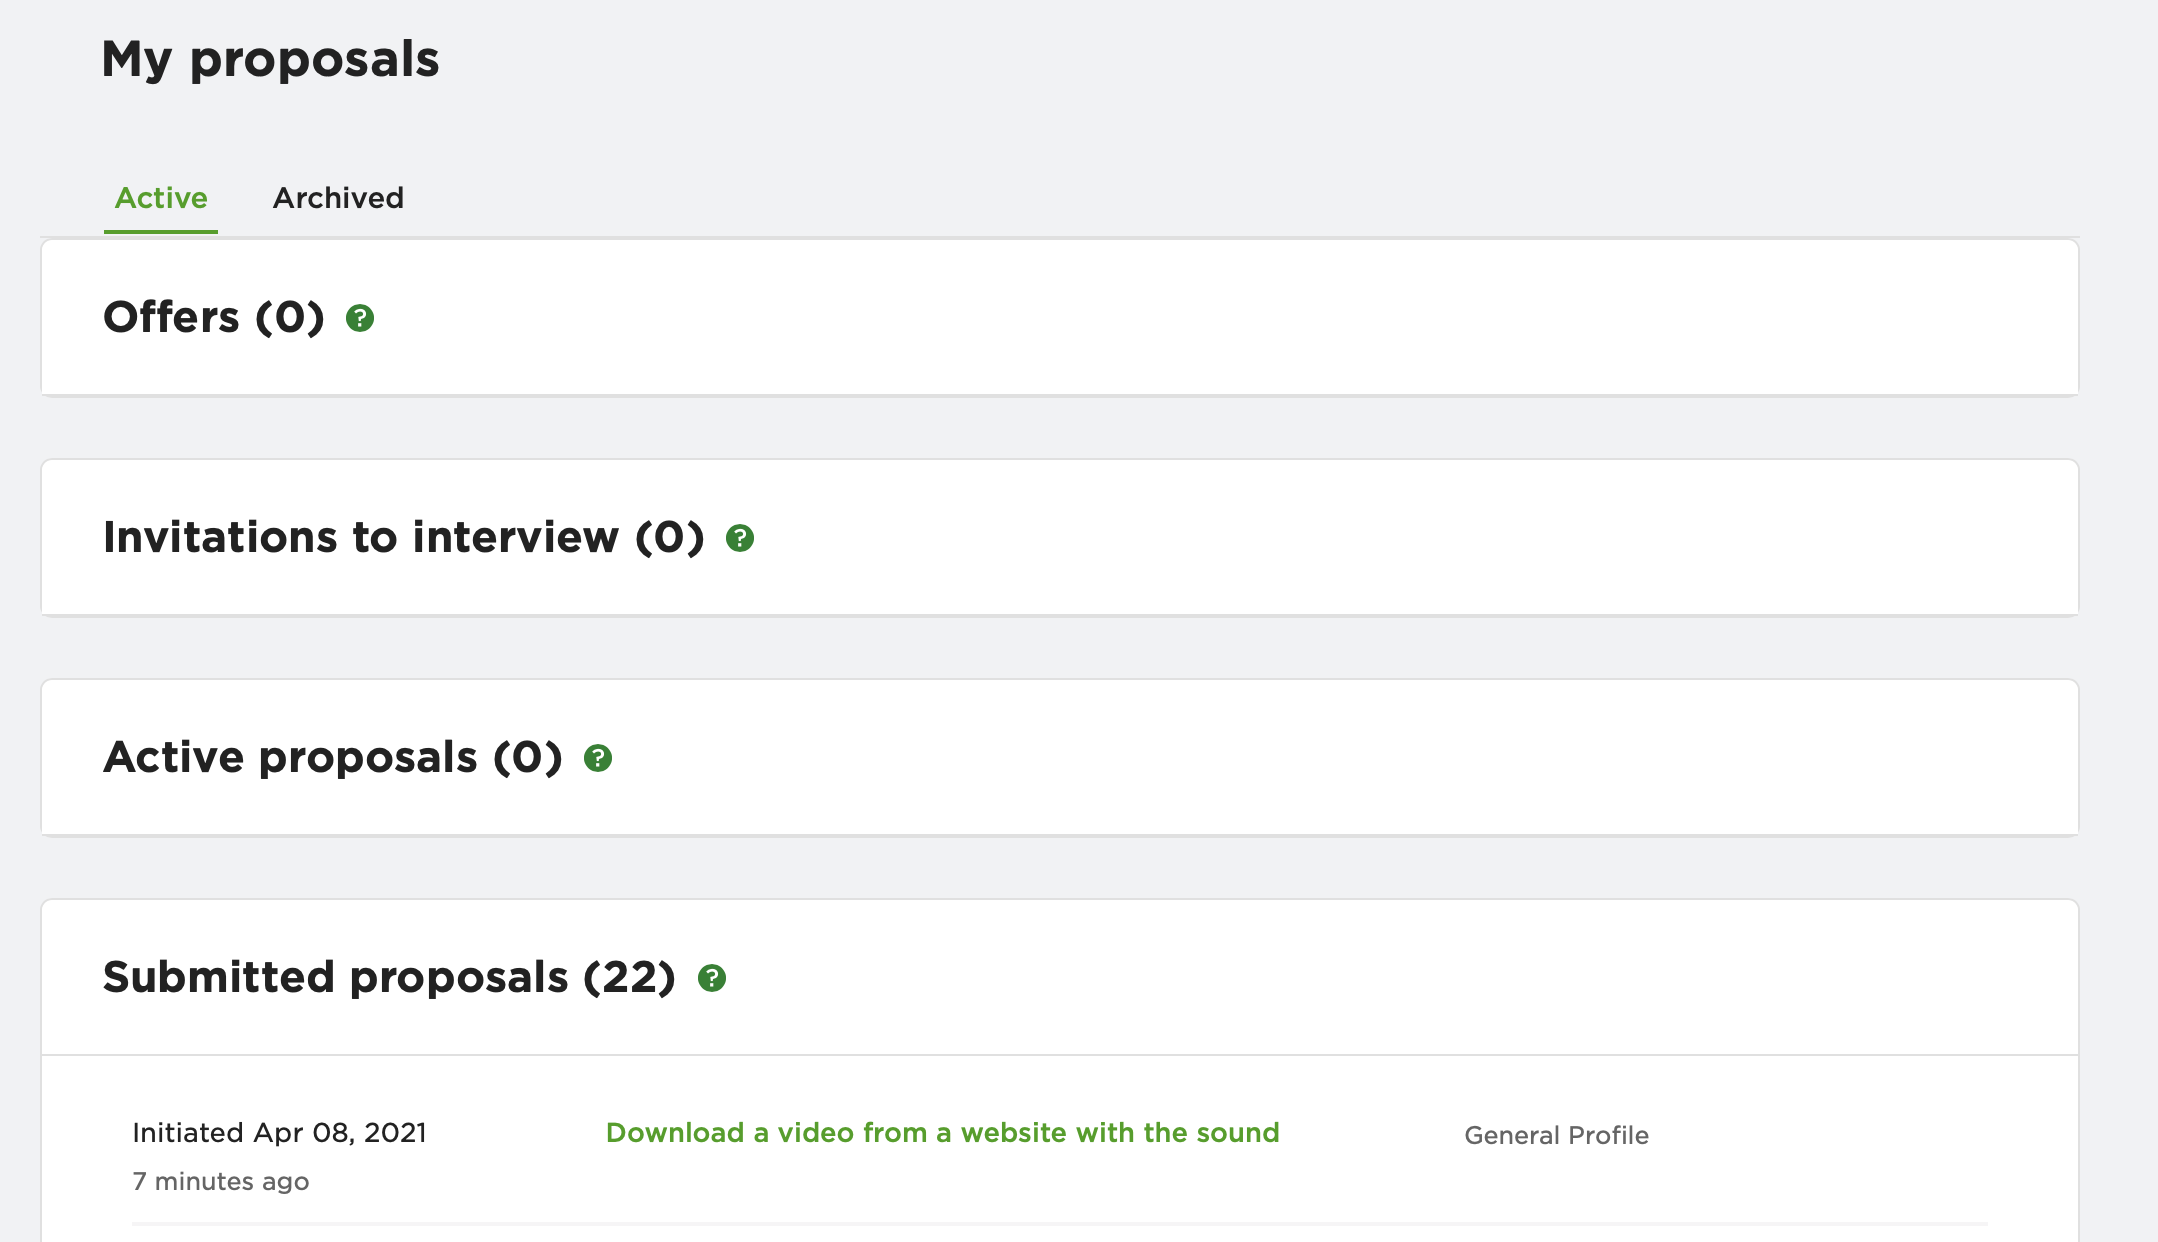Show help tooltip for Submitted proposals
The height and width of the screenshot is (1242, 2158).
tap(712, 978)
